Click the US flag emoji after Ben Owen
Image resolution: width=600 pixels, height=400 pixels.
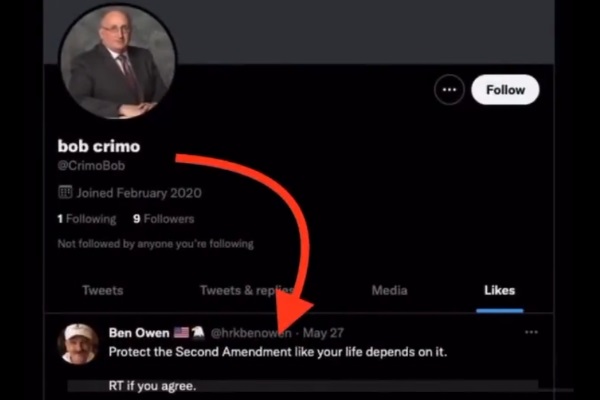coord(181,332)
